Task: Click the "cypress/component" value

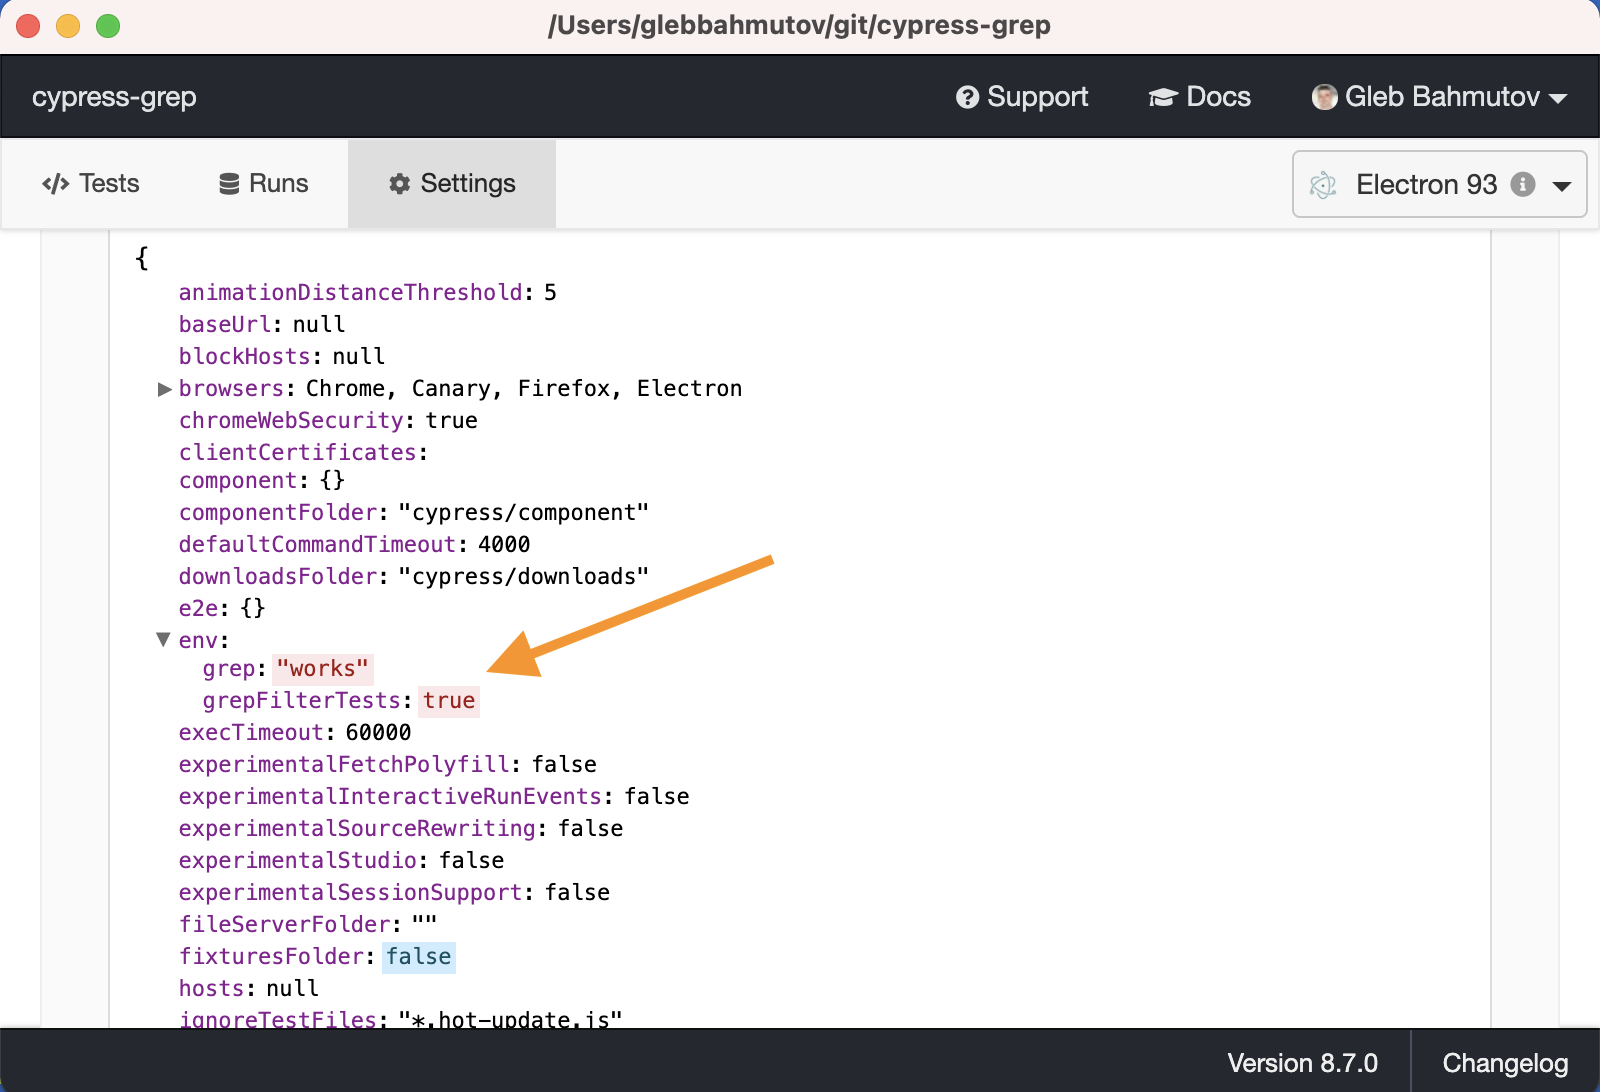Action: tap(524, 512)
